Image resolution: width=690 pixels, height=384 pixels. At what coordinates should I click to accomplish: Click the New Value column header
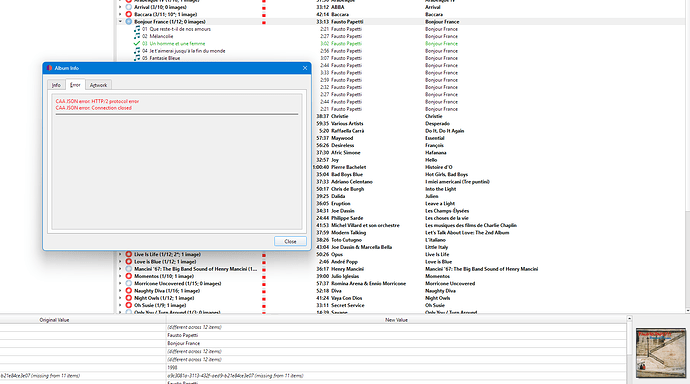pyautogui.click(x=396, y=320)
